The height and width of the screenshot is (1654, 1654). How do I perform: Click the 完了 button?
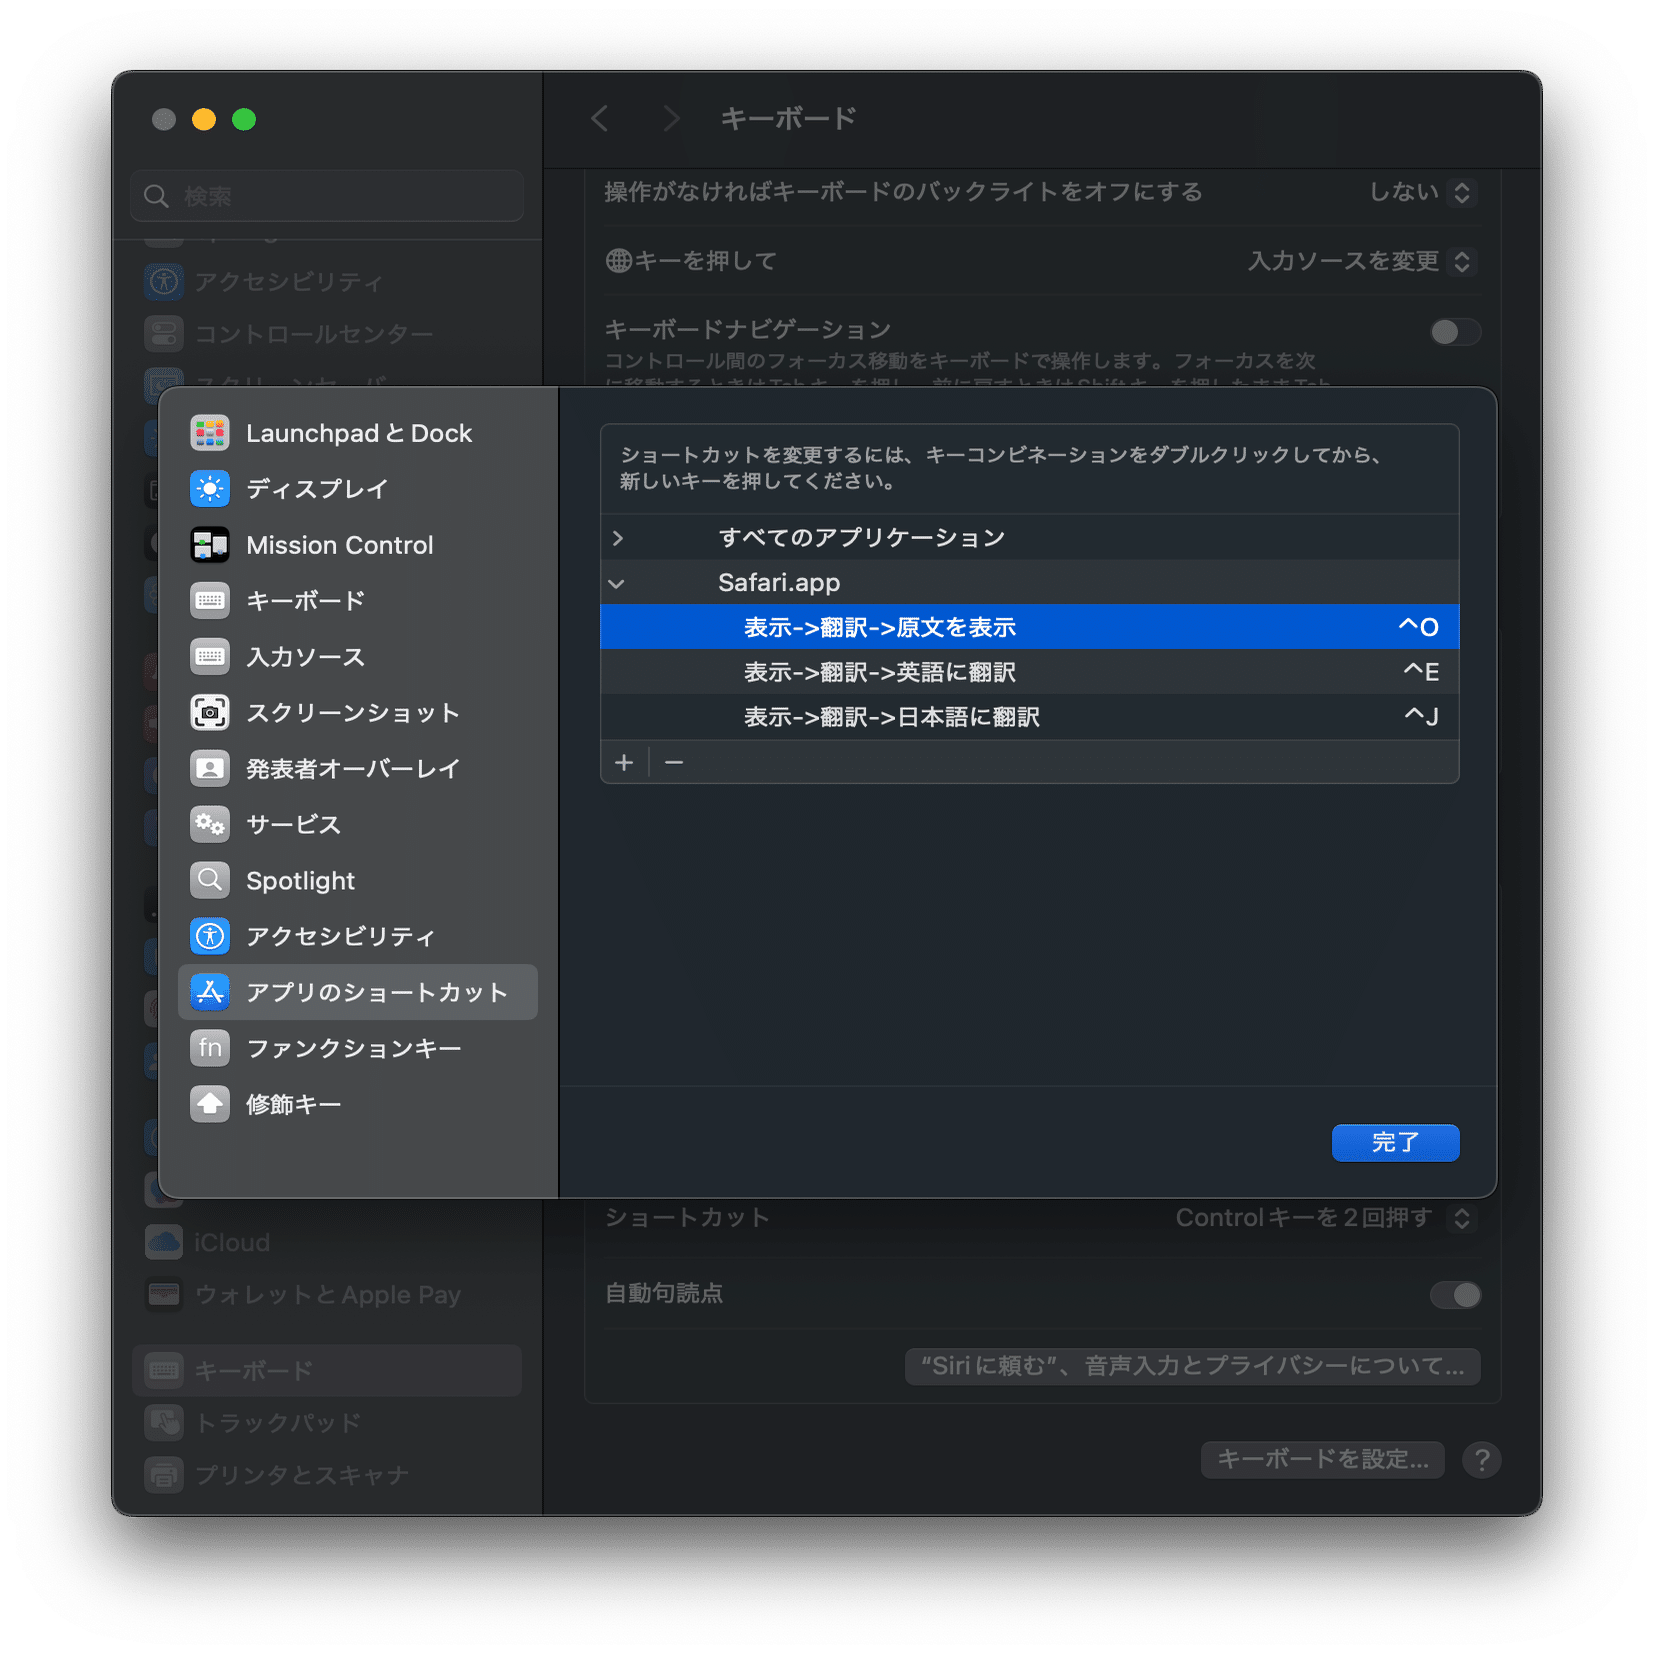(x=1395, y=1142)
